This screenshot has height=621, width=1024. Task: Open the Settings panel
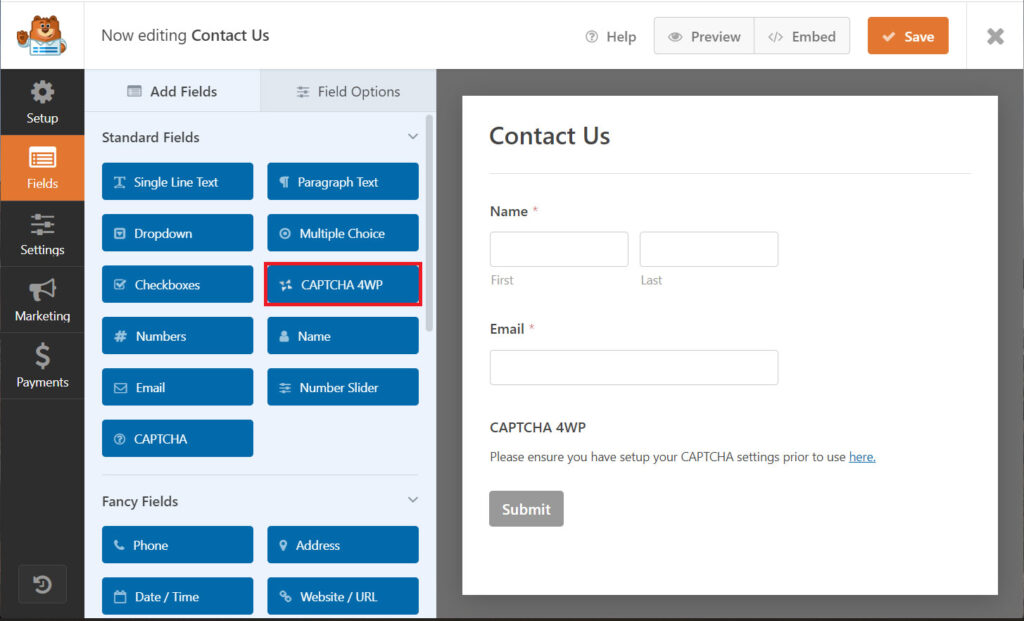[x=42, y=233]
